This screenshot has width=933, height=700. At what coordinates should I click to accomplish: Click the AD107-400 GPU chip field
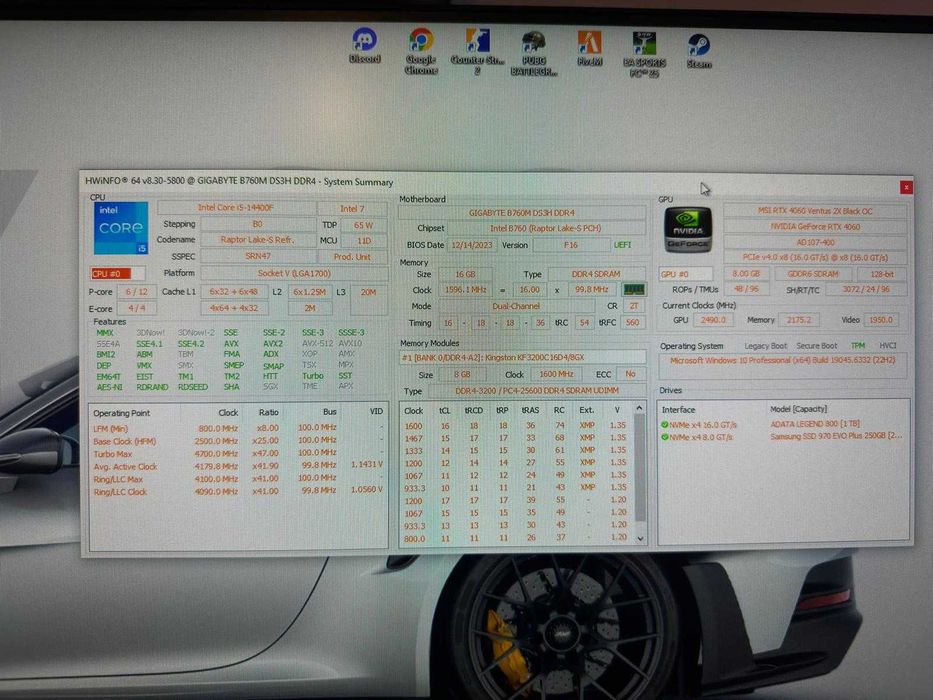815,242
